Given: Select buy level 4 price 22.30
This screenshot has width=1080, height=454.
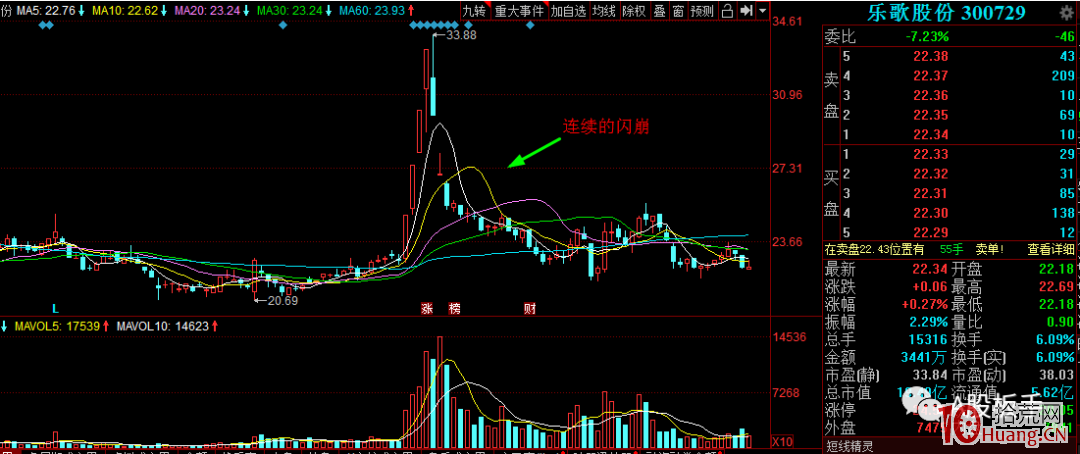Looking at the screenshot, I should (x=933, y=213).
